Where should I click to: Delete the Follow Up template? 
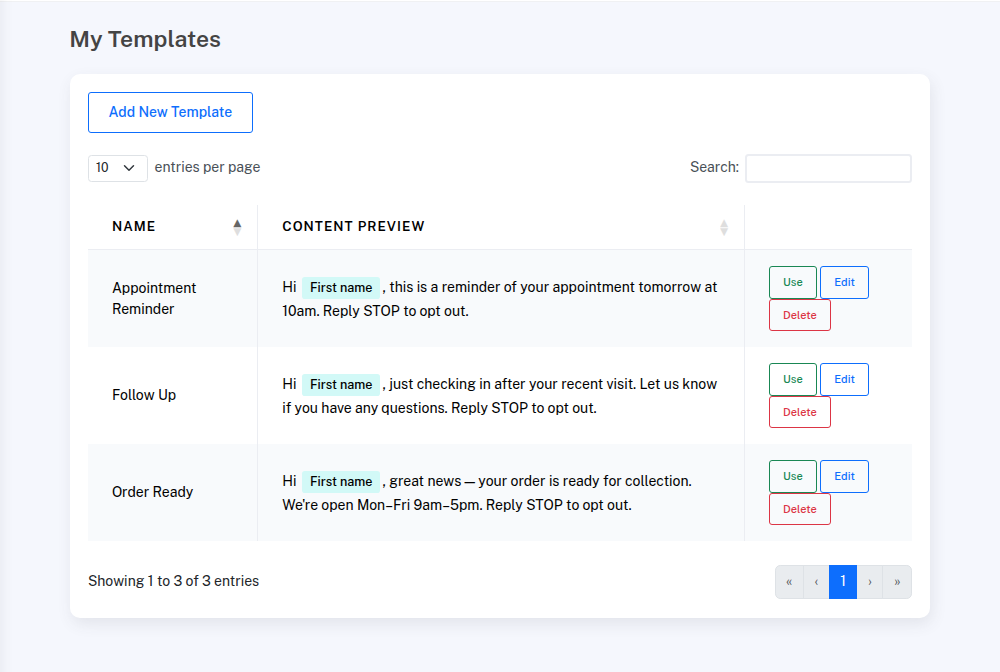tap(799, 413)
